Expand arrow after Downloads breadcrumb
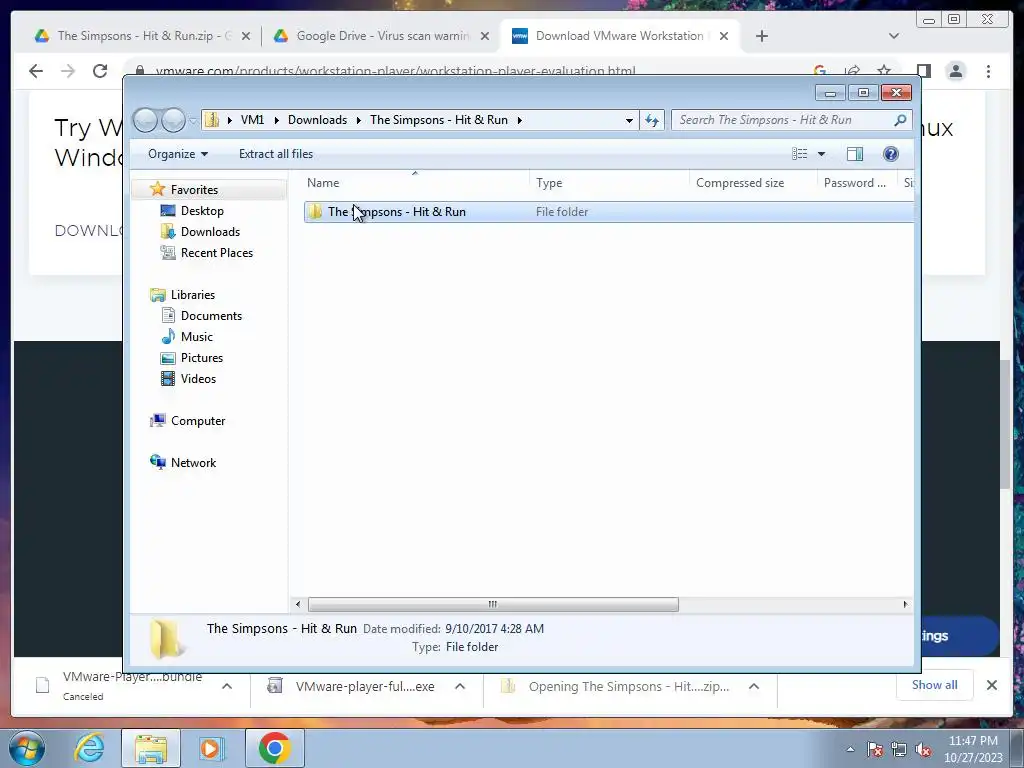 [359, 120]
